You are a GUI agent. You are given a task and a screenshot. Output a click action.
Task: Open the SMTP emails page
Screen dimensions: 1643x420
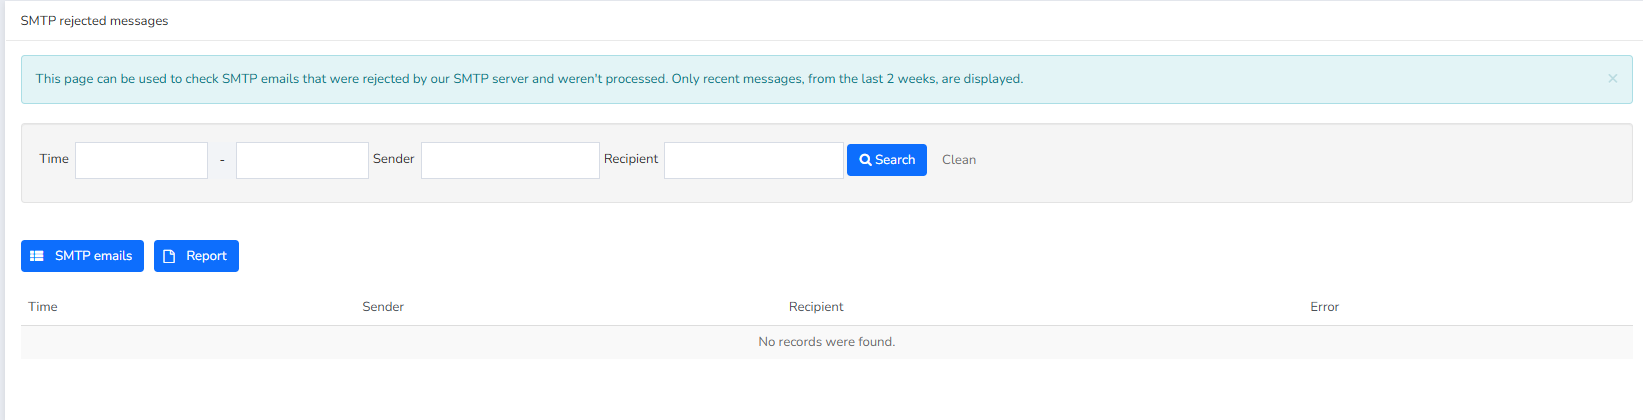pos(82,256)
